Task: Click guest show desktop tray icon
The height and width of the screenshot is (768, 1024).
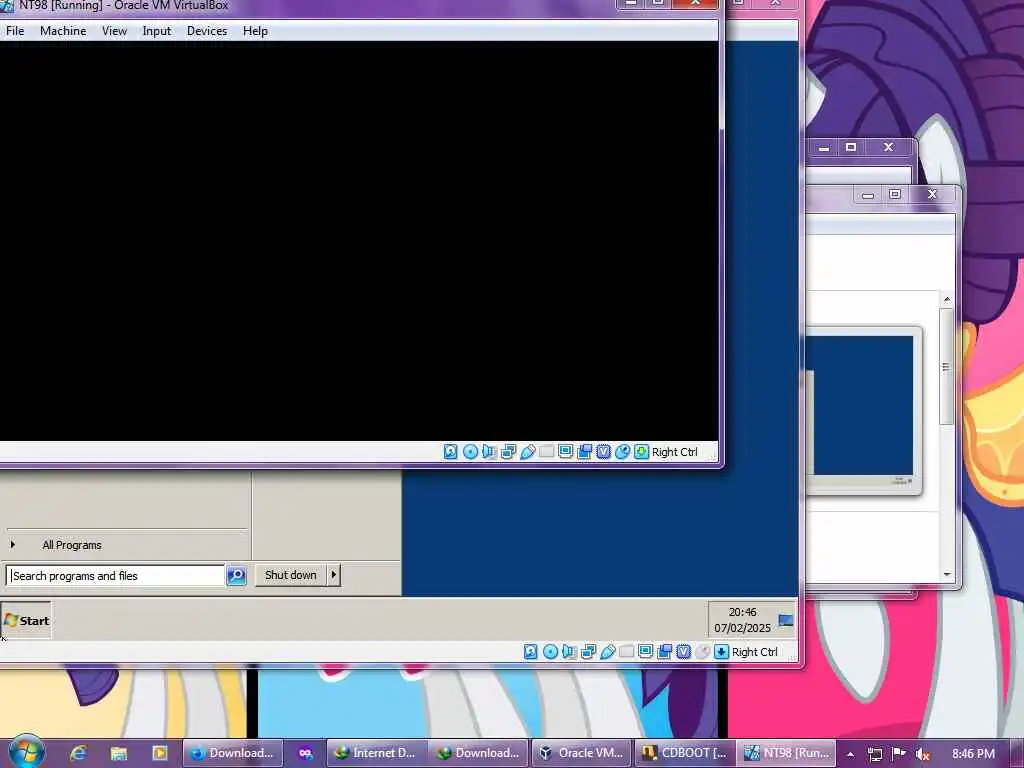Action: pyautogui.click(x=786, y=620)
